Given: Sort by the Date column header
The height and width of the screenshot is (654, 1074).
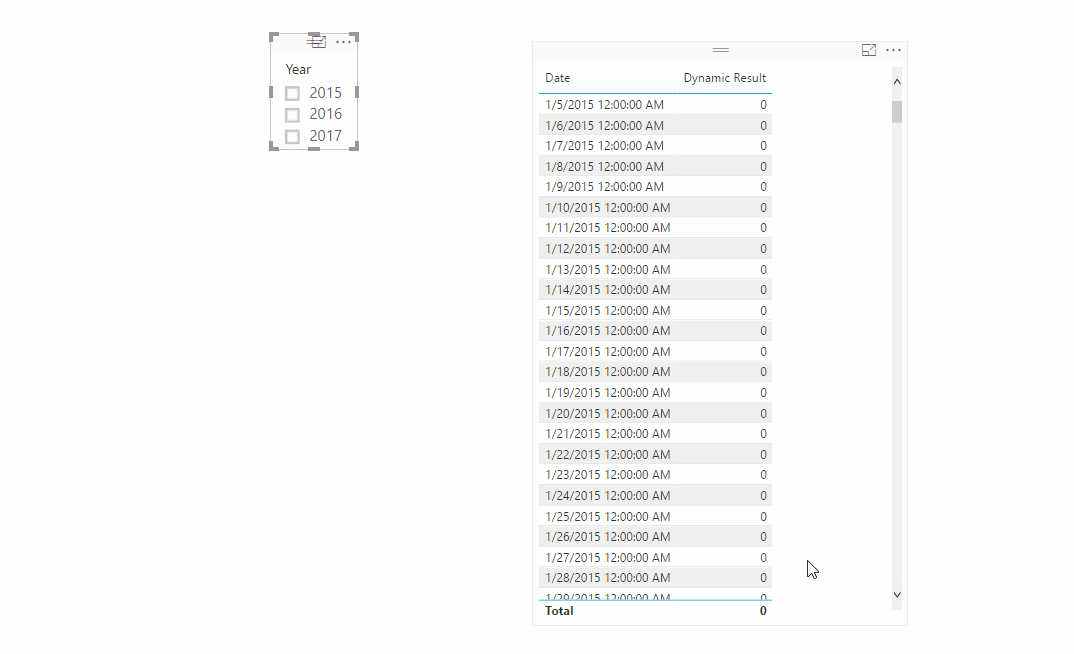Looking at the screenshot, I should (558, 78).
